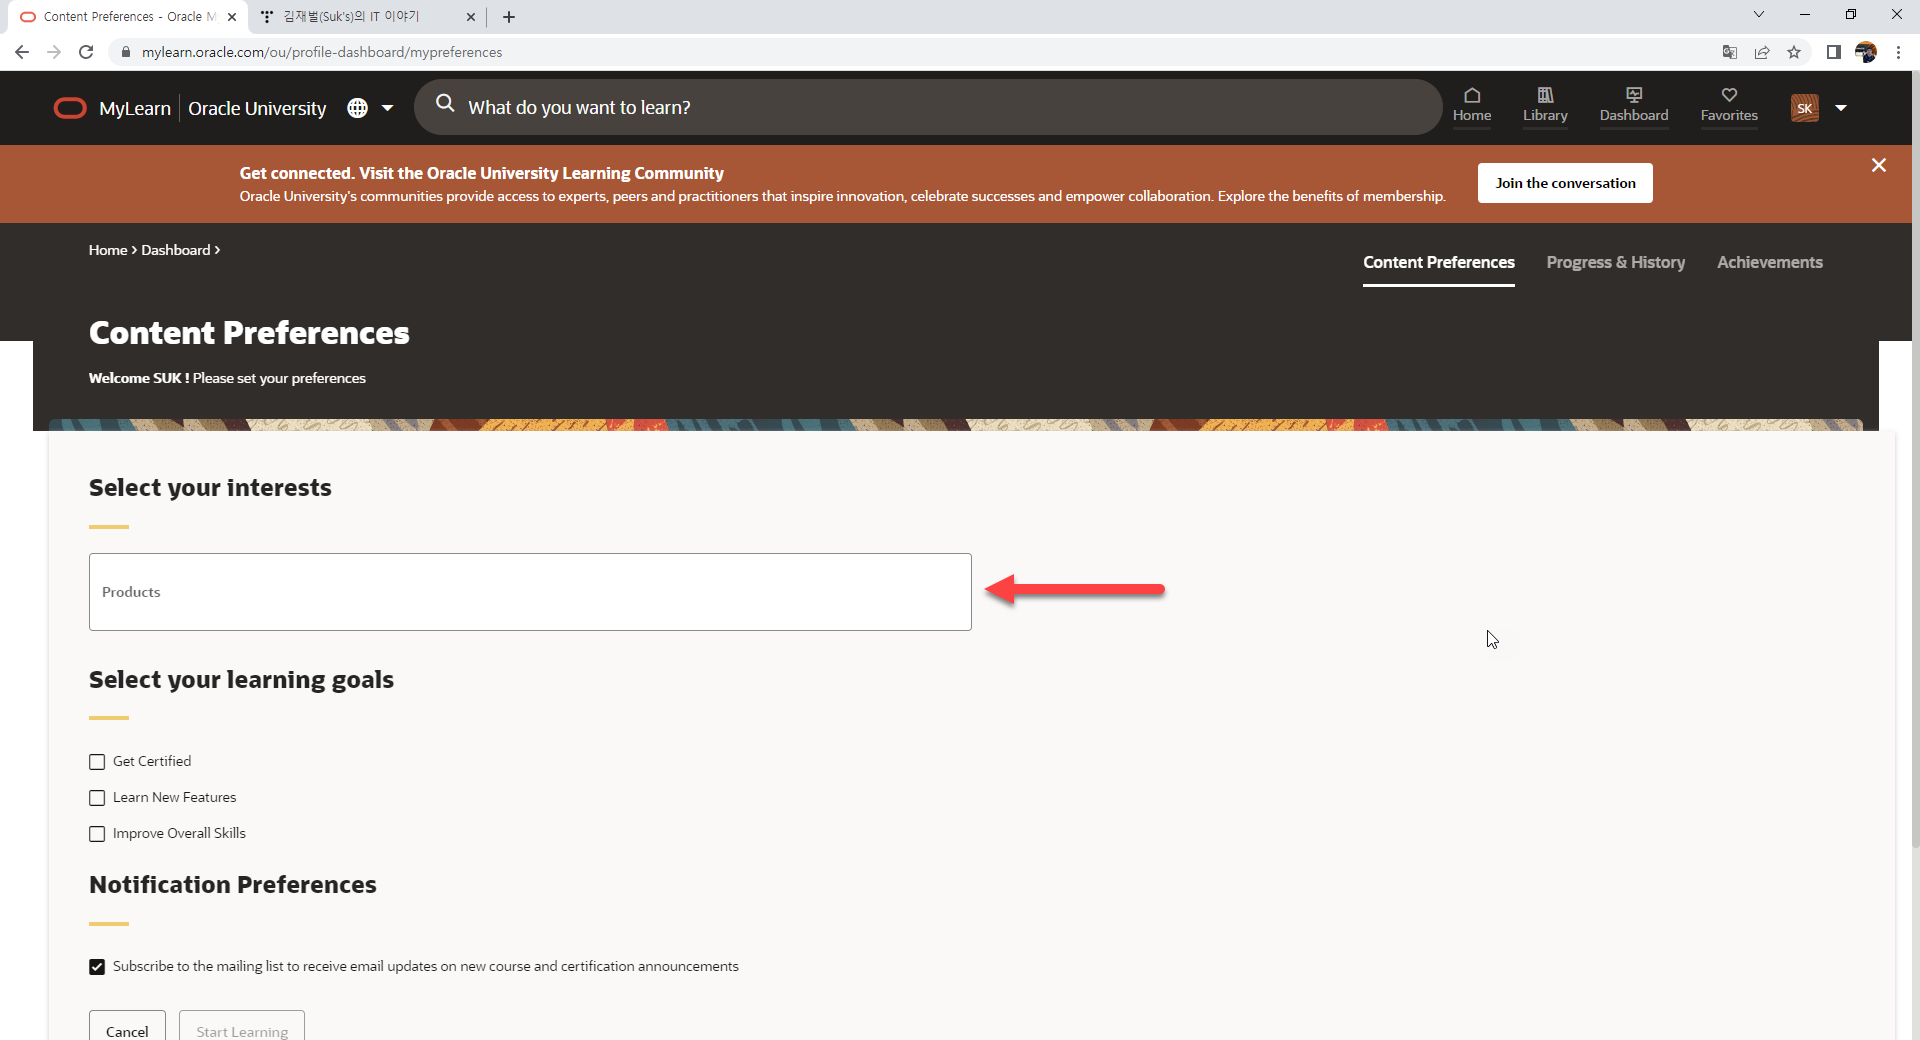Uncheck the mailing list subscription checkbox

coord(97,967)
